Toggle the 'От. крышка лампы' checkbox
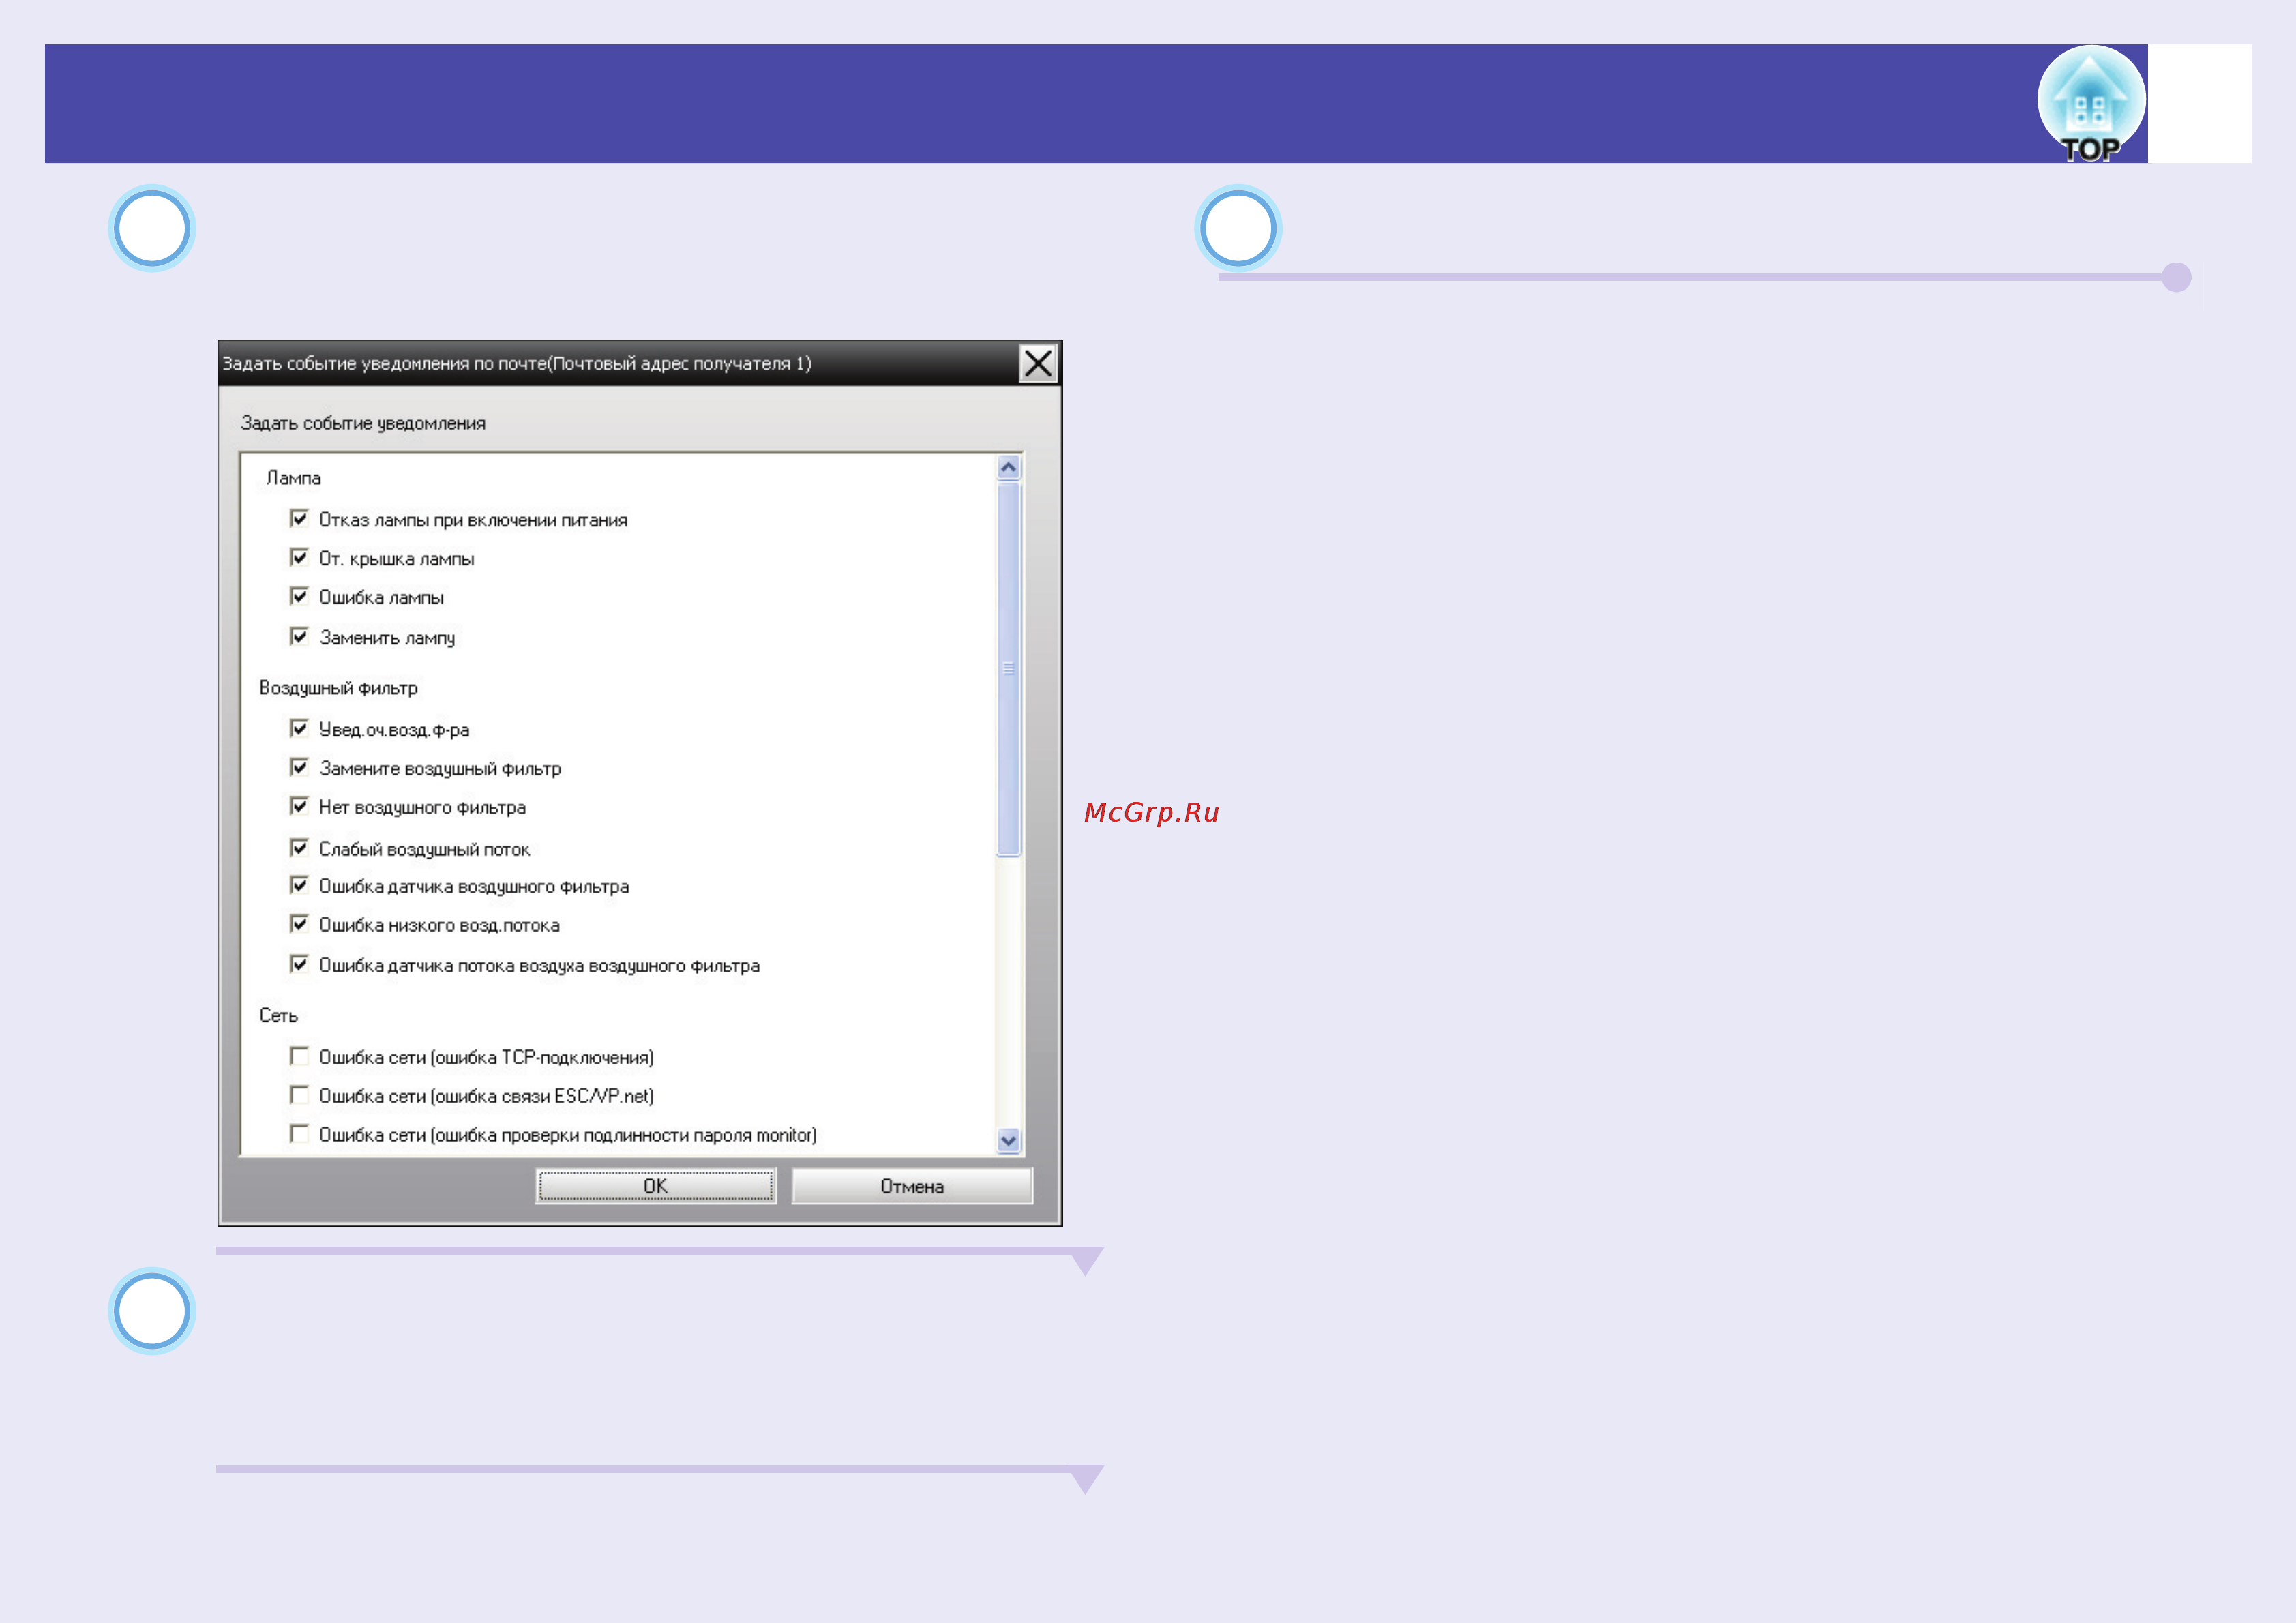This screenshot has width=2296, height=1623. pos(299,557)
